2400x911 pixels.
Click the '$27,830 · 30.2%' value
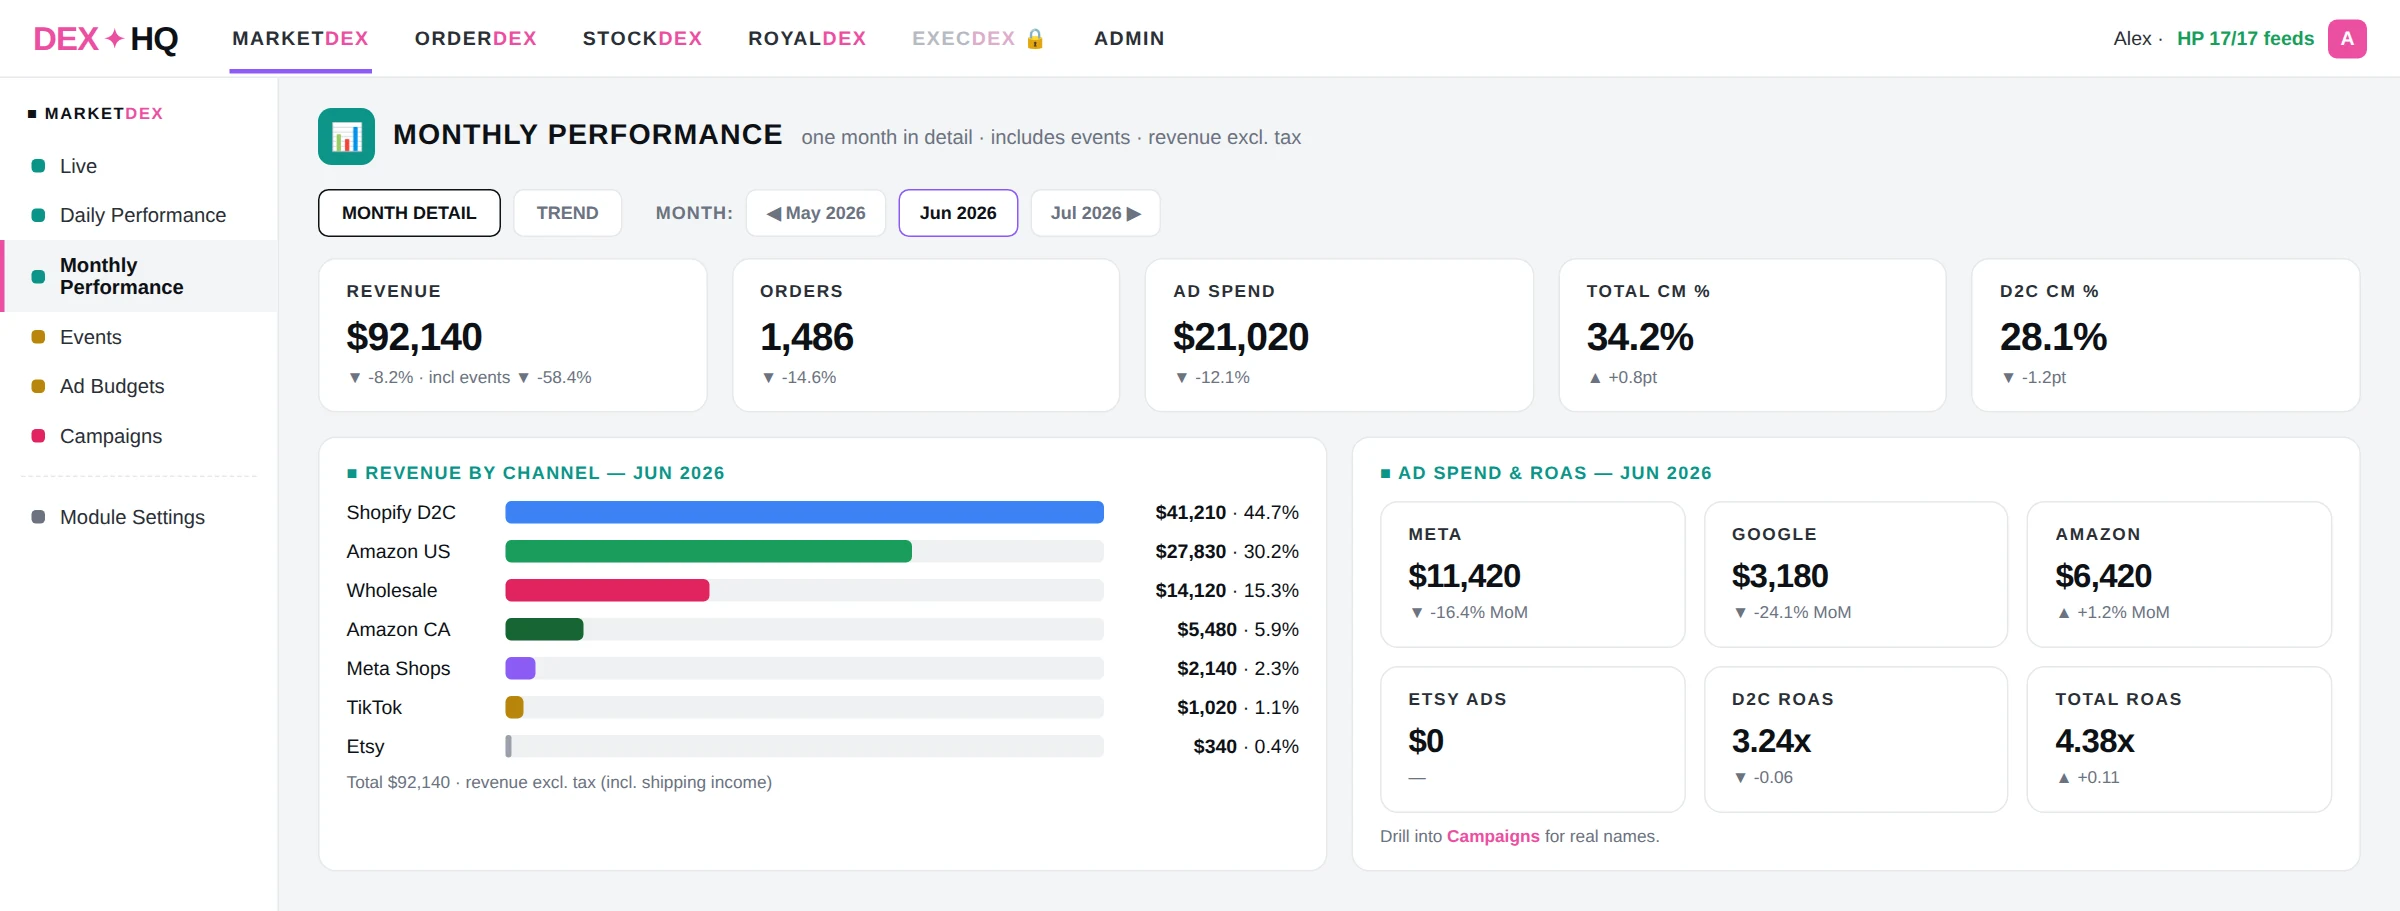point(1227,551)
